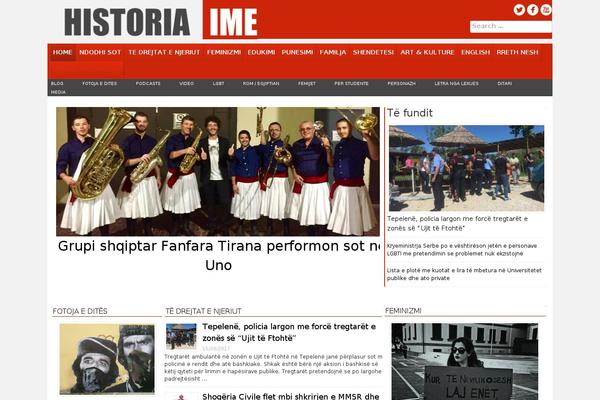Open Të fundit police crowd photo
Viewport: 600px width, 400px height.
tap(466, 168)
